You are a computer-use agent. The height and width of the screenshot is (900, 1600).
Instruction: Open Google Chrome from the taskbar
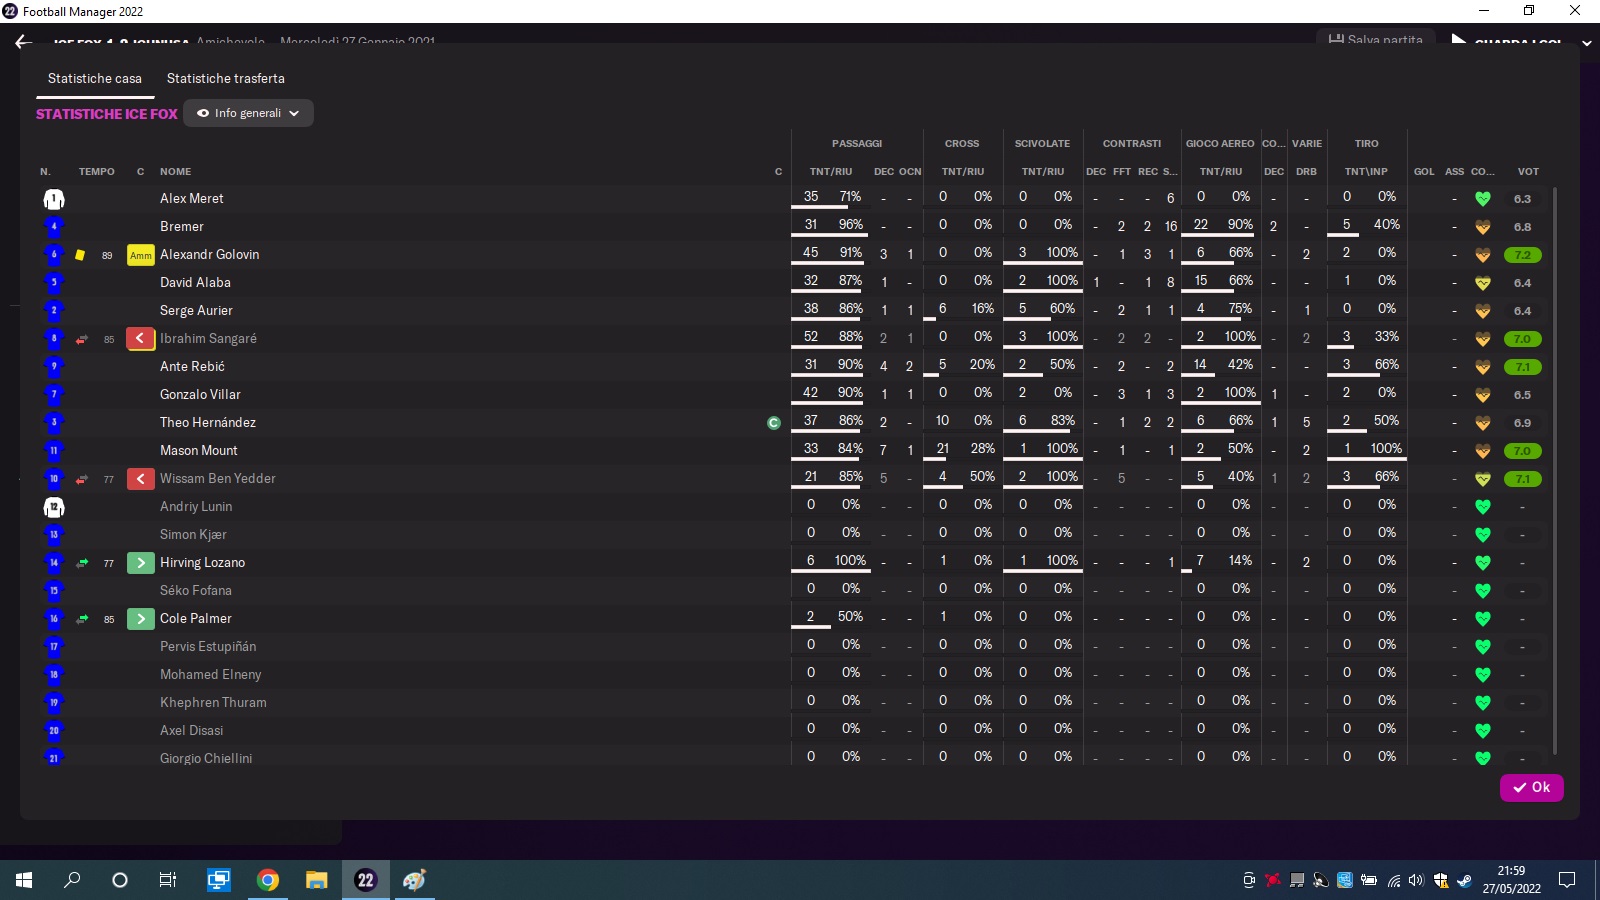(x=267, y=880)
